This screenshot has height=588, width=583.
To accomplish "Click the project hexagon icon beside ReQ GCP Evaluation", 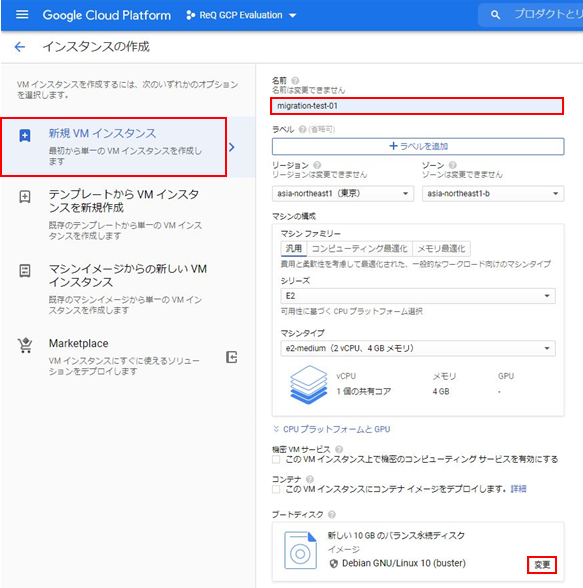I will point(190,15).
